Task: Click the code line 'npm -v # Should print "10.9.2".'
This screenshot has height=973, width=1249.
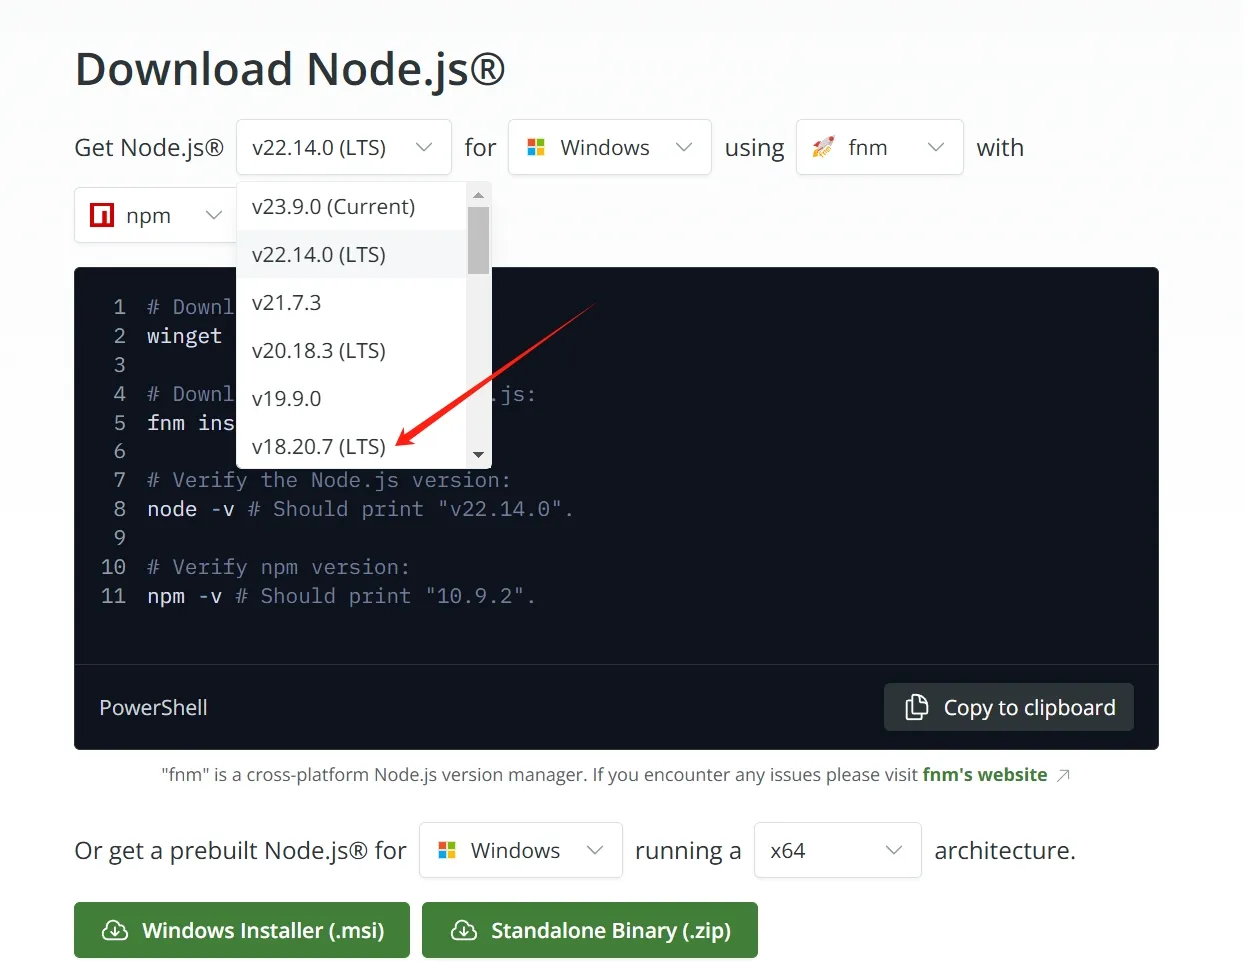Action: pos(341,596)
